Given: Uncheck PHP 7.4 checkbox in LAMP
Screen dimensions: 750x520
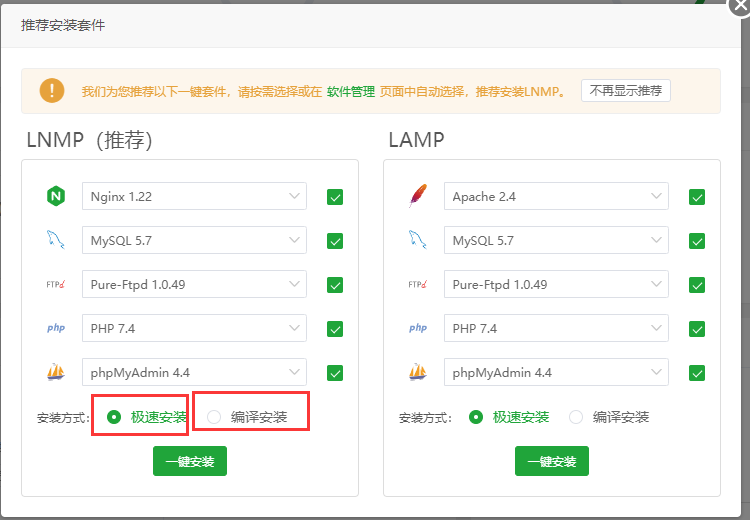Looking at the screenshot, I should click(x=697, y=329).
